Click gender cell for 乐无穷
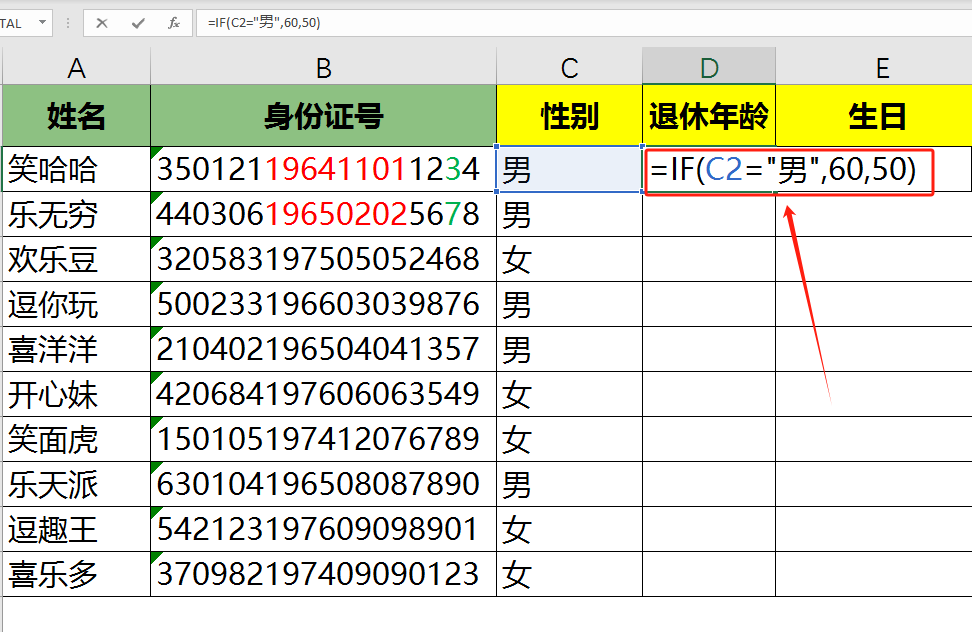The height and width of the screenshot is (632, 972). (570, 214)
